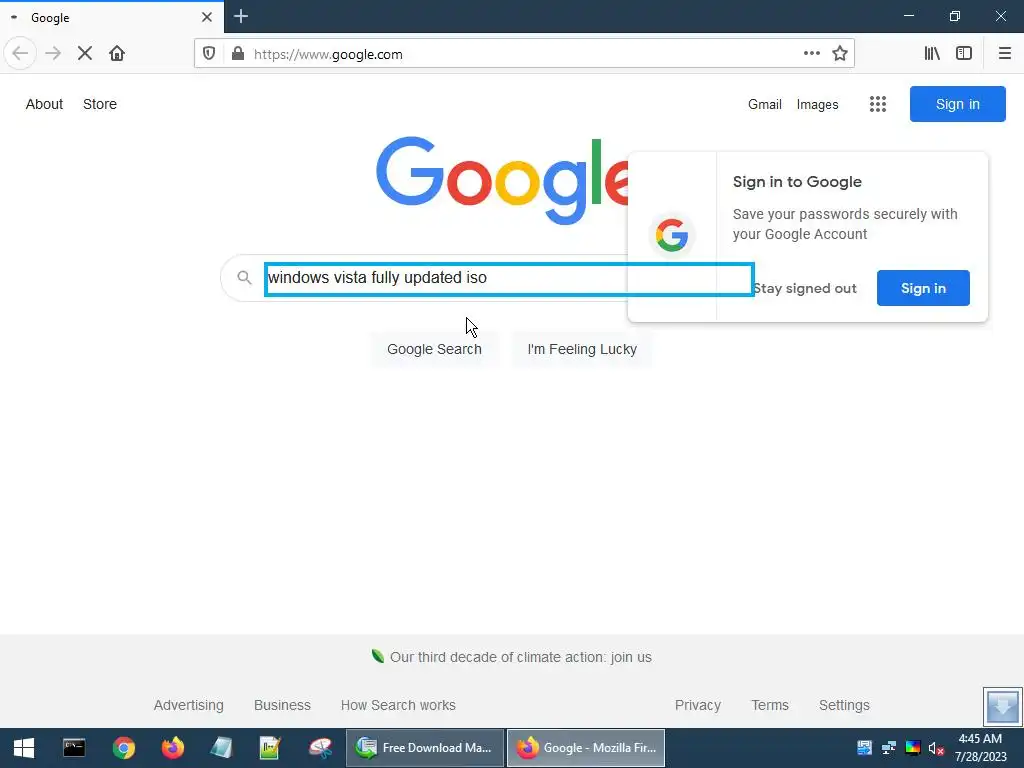Choose Stay signed out
Viewport: 1024px width, 768px height.
click(x=804, y=289)
